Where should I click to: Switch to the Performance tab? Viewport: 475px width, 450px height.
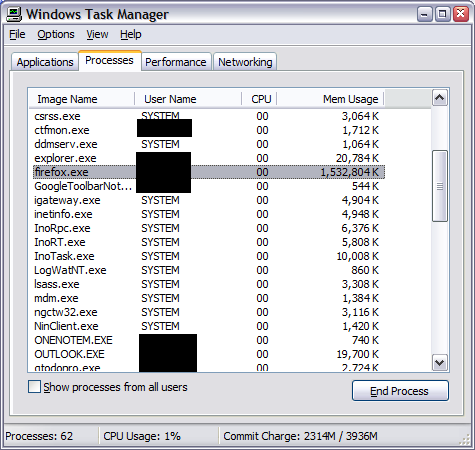point(176,62)
